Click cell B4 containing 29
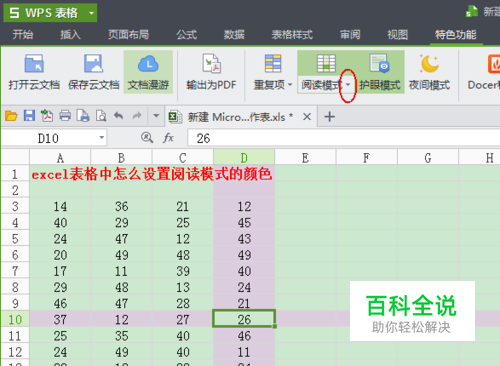The width and height of the screenshot is (500, 366). pyautogui.click(x=121, y=222)
